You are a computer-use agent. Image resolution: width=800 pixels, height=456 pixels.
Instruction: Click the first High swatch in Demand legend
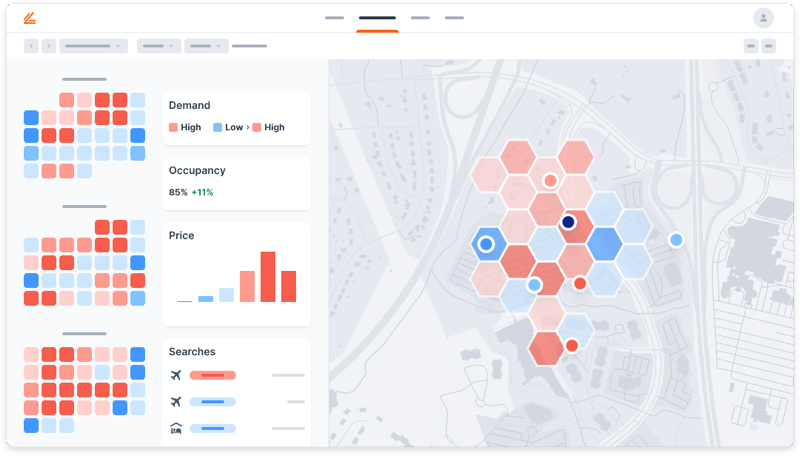[173, 127]
